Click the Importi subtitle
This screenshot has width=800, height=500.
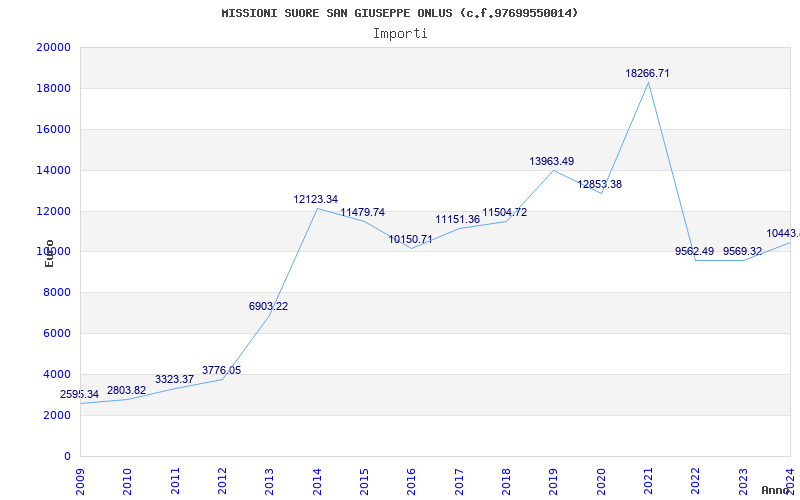tap(400, 34)
